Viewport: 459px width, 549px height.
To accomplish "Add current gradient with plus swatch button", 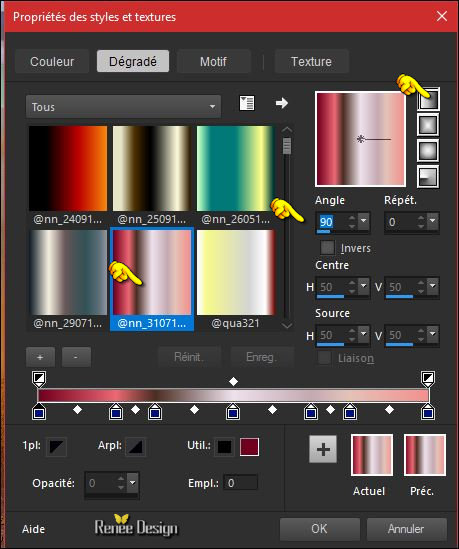I will [323, 449].
